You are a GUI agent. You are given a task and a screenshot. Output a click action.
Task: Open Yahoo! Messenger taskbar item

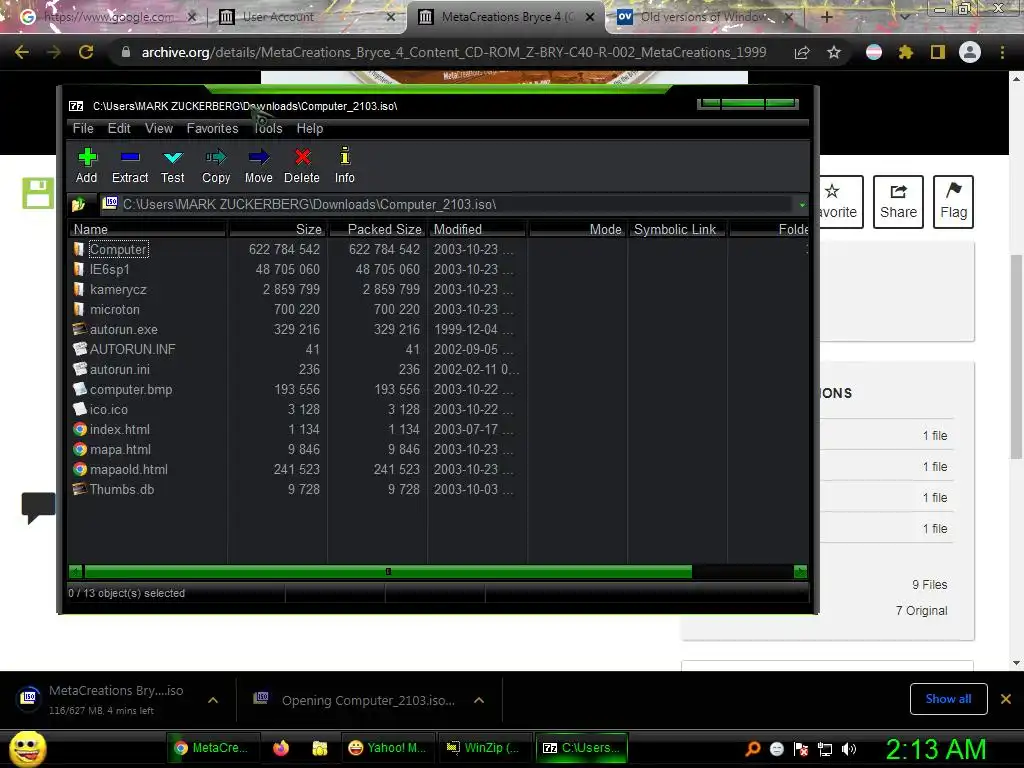(x=387, y=748)
